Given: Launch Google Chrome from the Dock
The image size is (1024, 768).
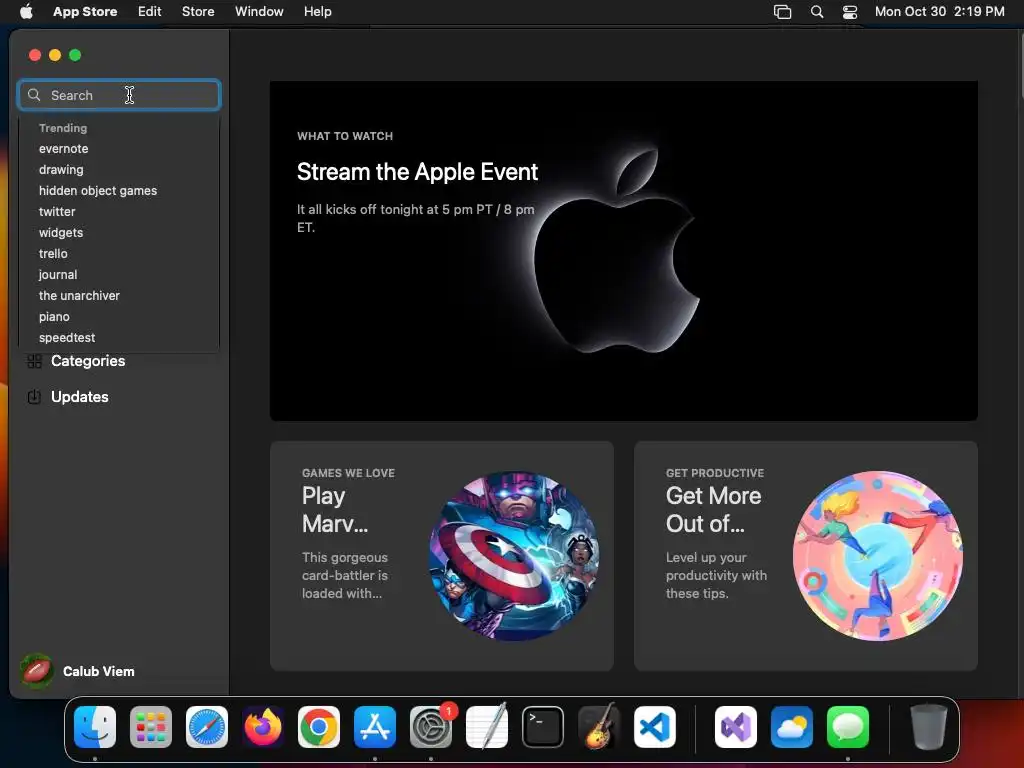Looking at the screenshot, I should coord(319,727).
